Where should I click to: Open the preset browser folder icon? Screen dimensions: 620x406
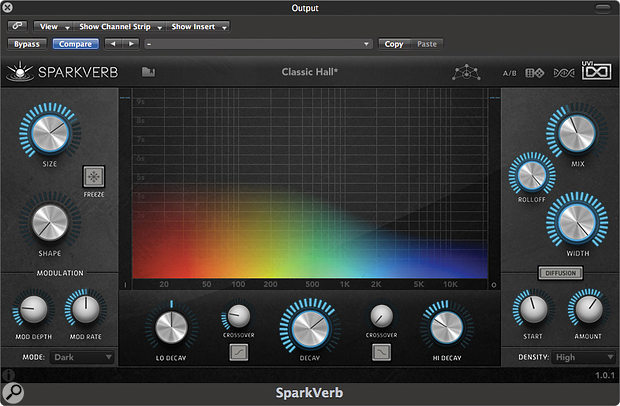[148, 72]
